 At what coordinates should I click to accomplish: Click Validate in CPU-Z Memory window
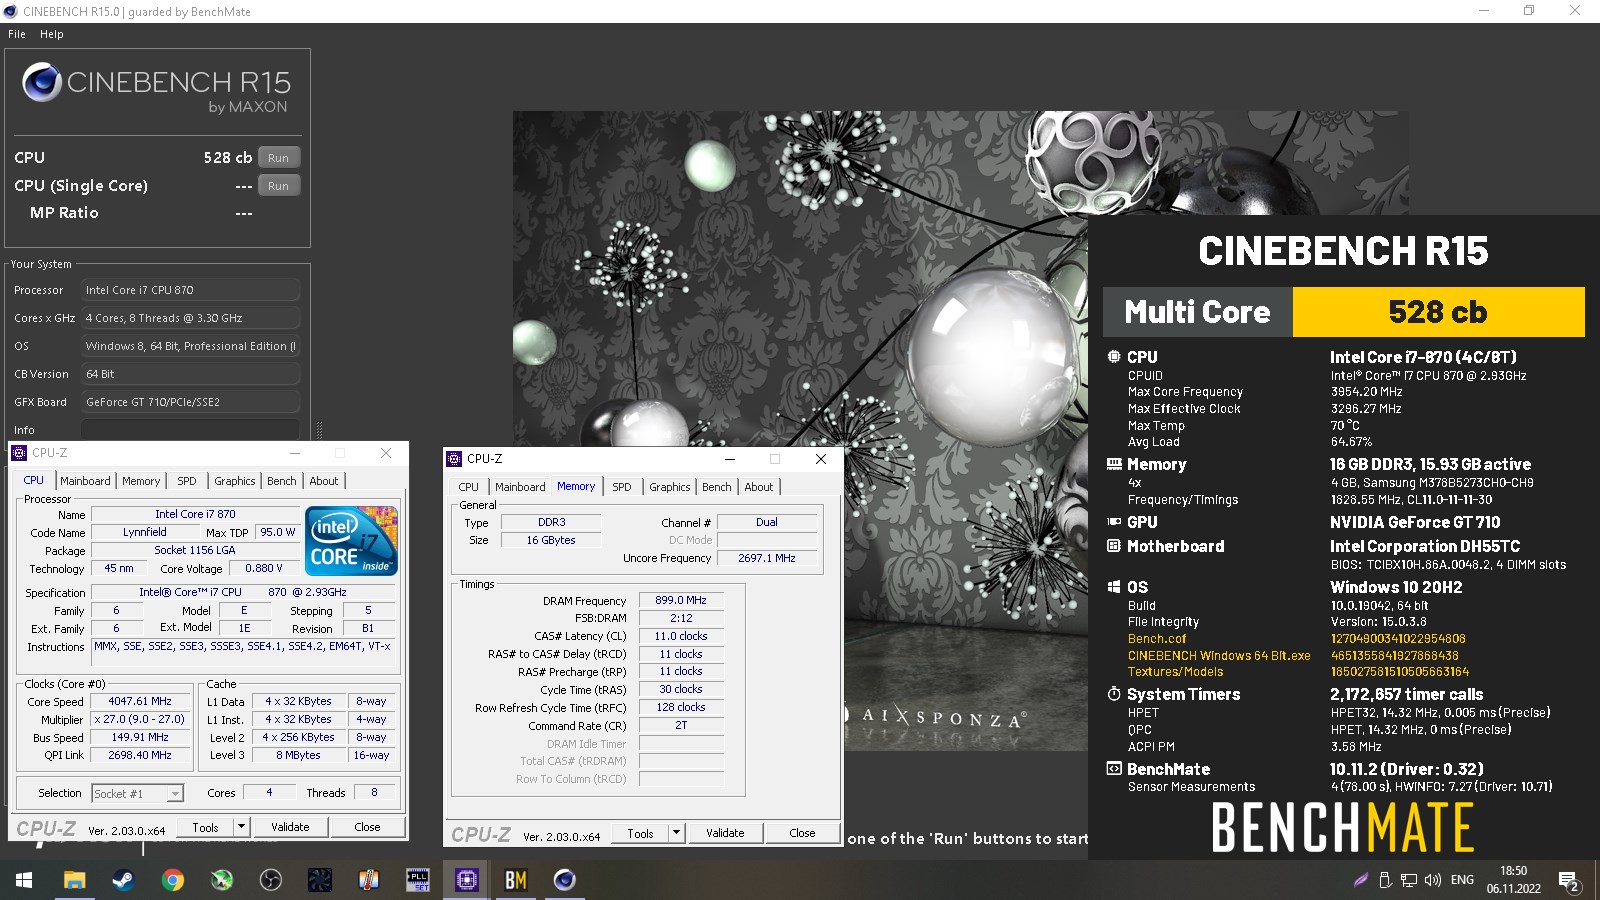[725, 833]
